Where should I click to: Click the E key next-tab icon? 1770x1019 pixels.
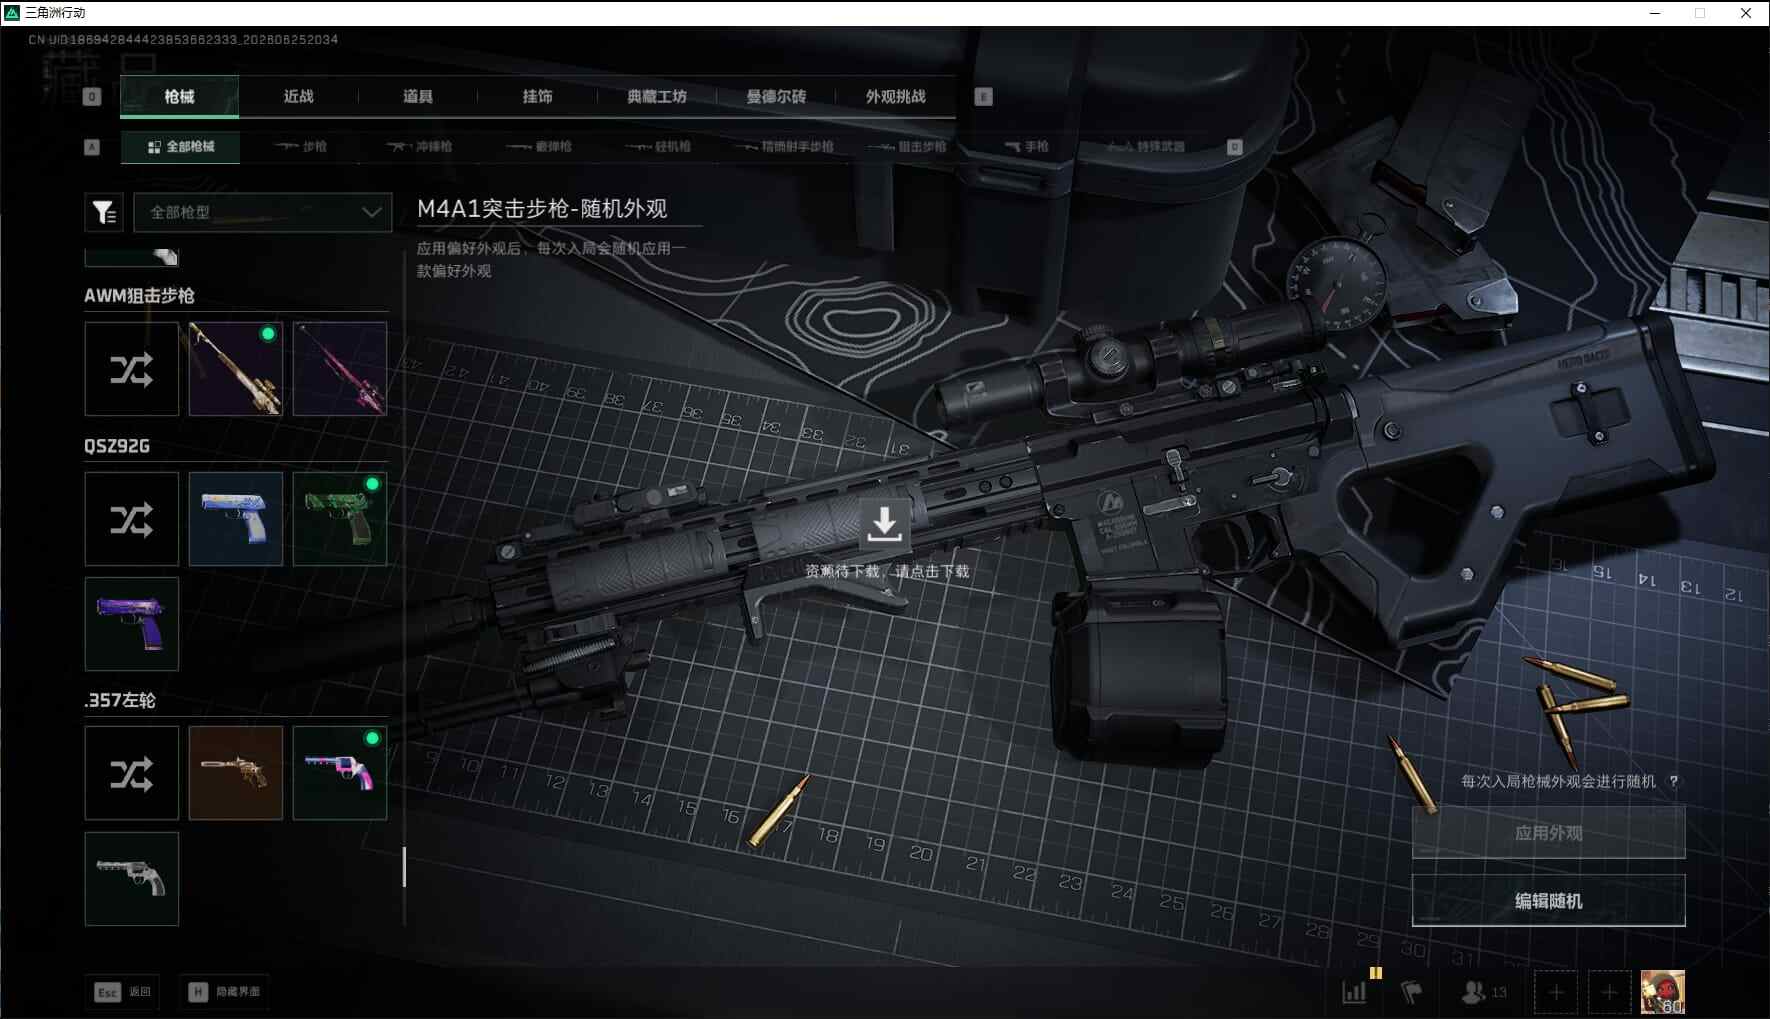point(983,97)
